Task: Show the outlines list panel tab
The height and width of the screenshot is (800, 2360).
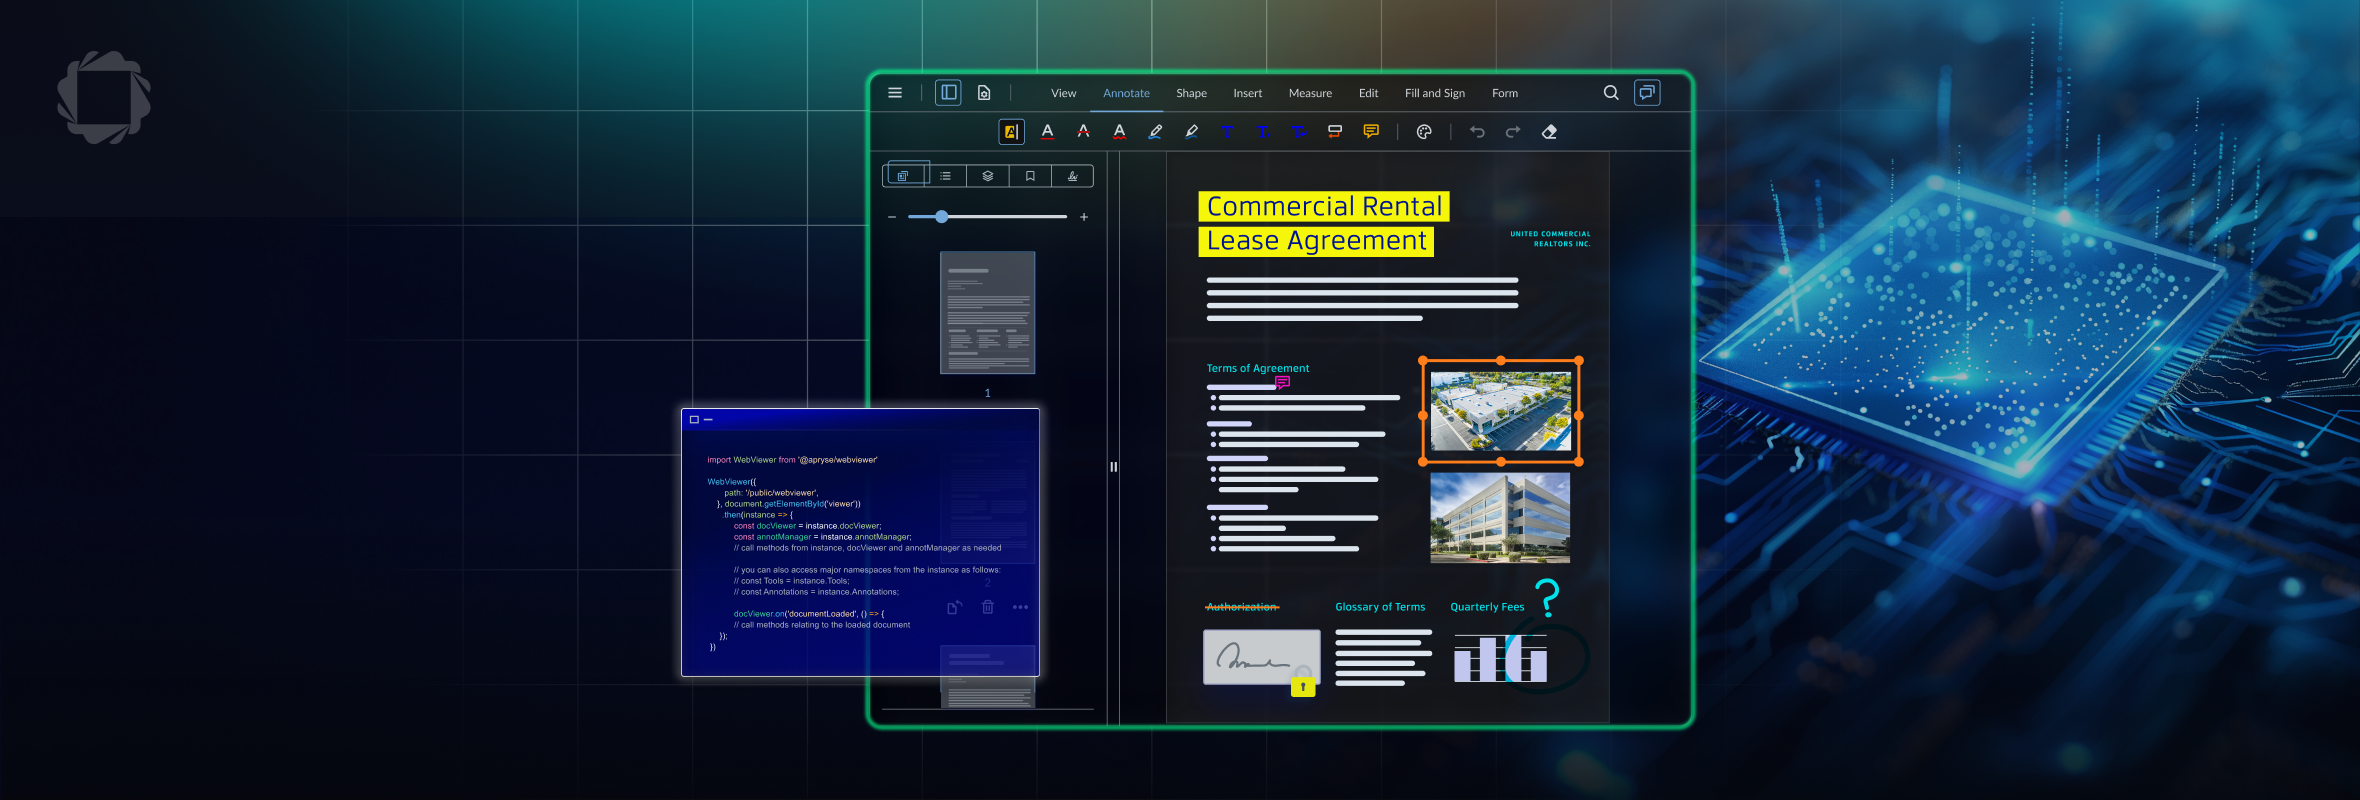Action: tap(945, 176)
